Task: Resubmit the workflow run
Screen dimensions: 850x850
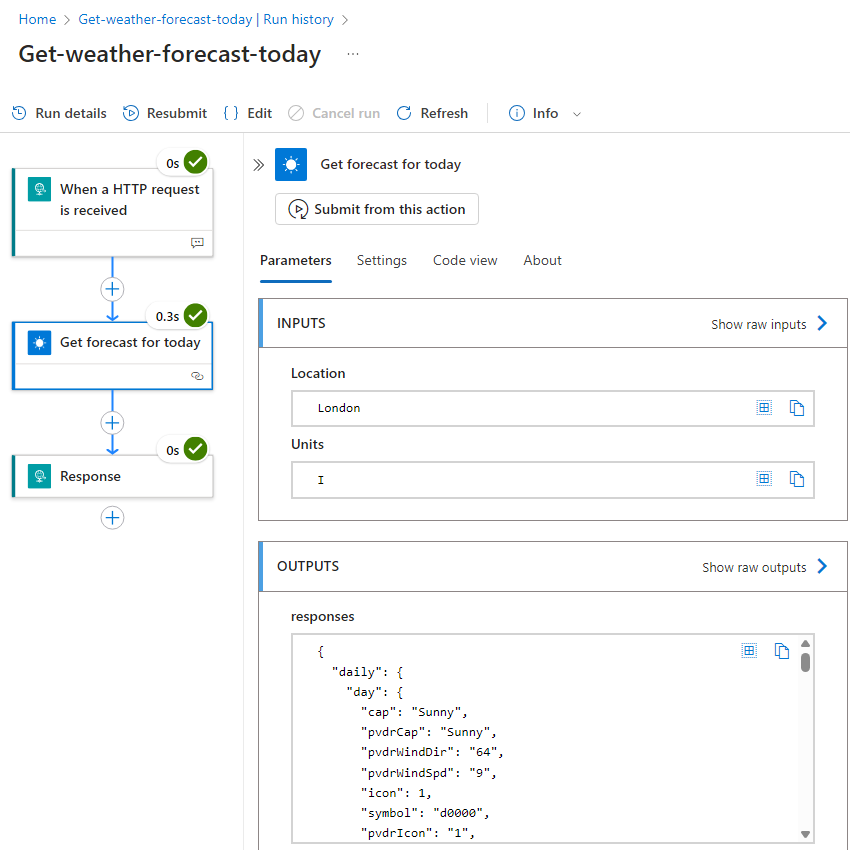Action: (165, 113)
